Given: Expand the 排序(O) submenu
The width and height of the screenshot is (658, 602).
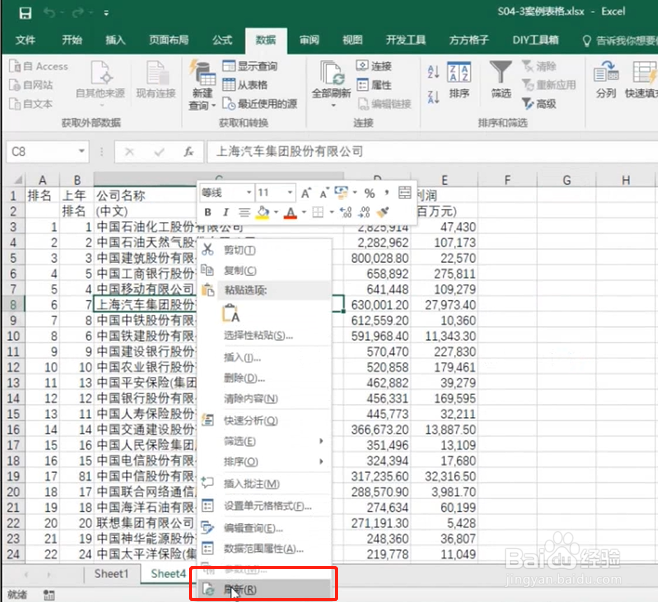Looking at the screenshot, I should [265, 461].
